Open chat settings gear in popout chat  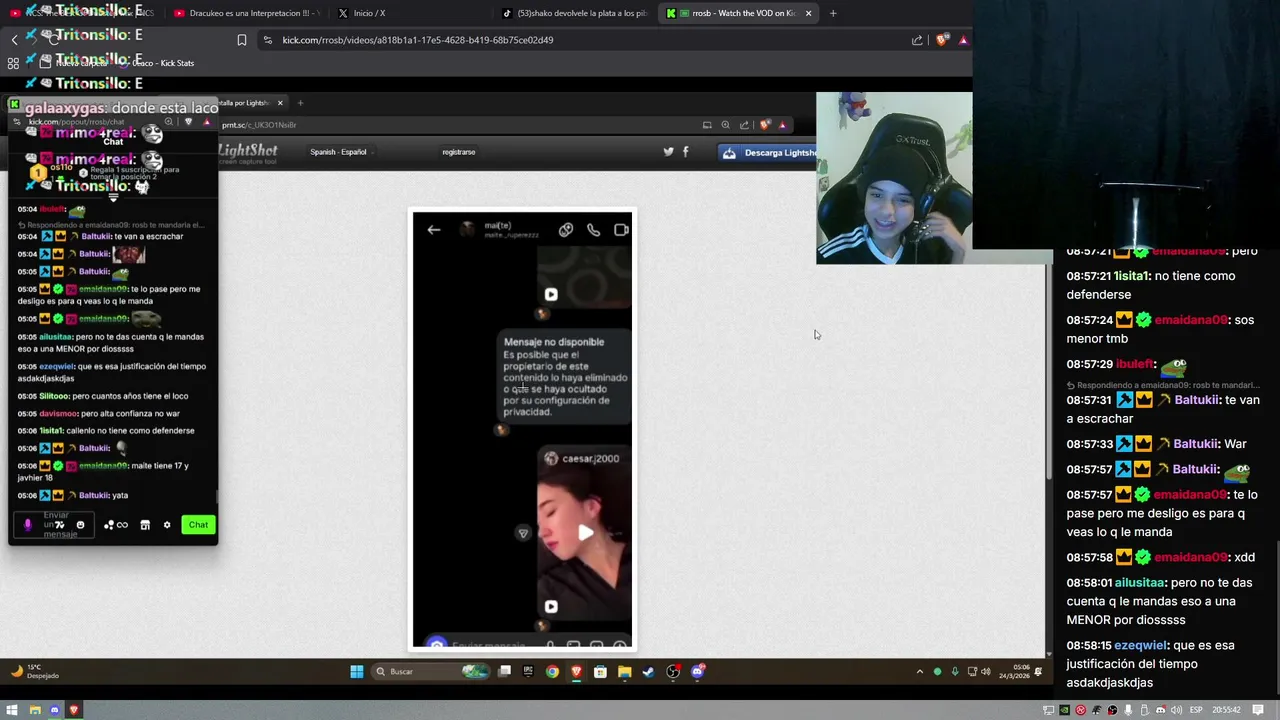tap(167, 525)
